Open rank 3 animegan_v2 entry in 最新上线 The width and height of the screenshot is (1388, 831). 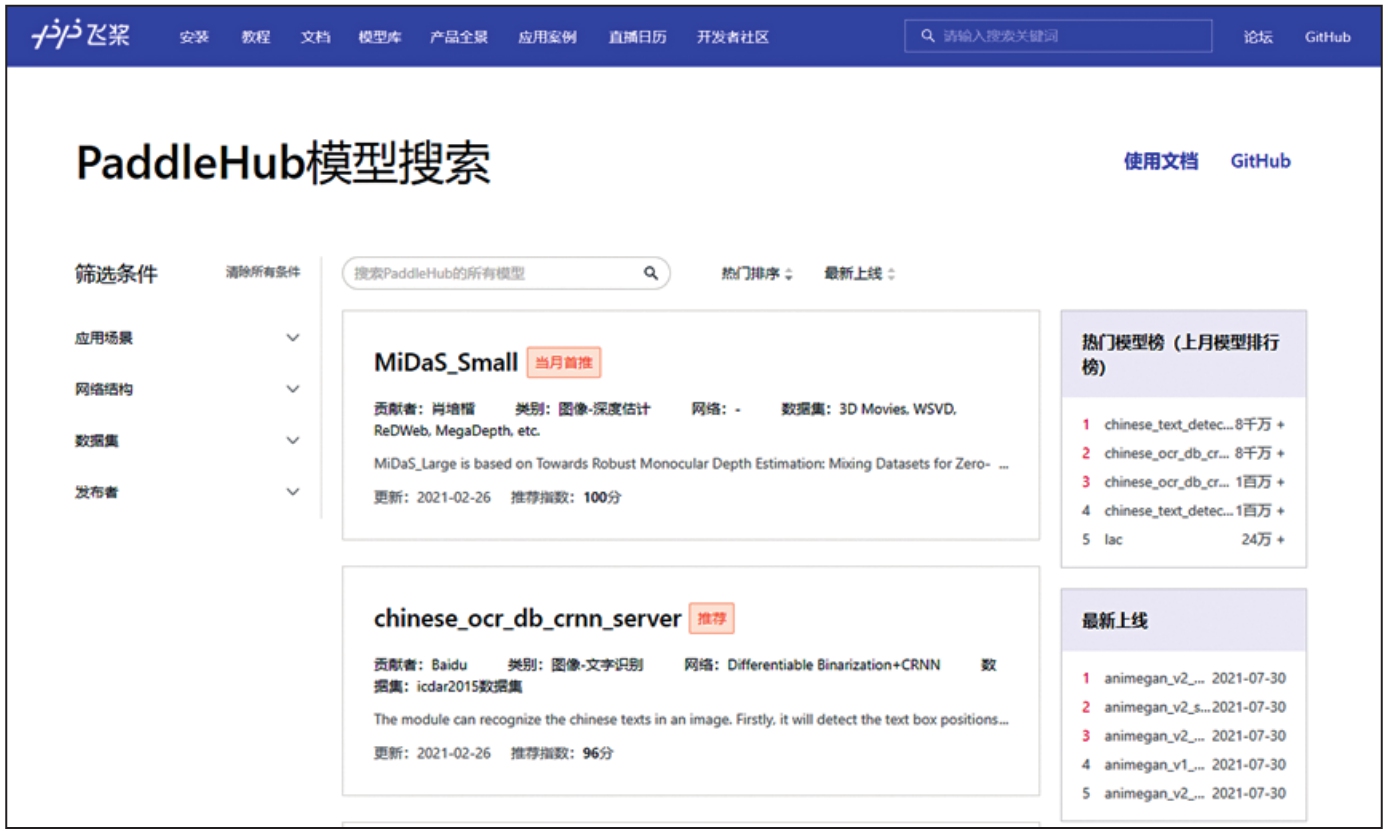click(1184, 736)
